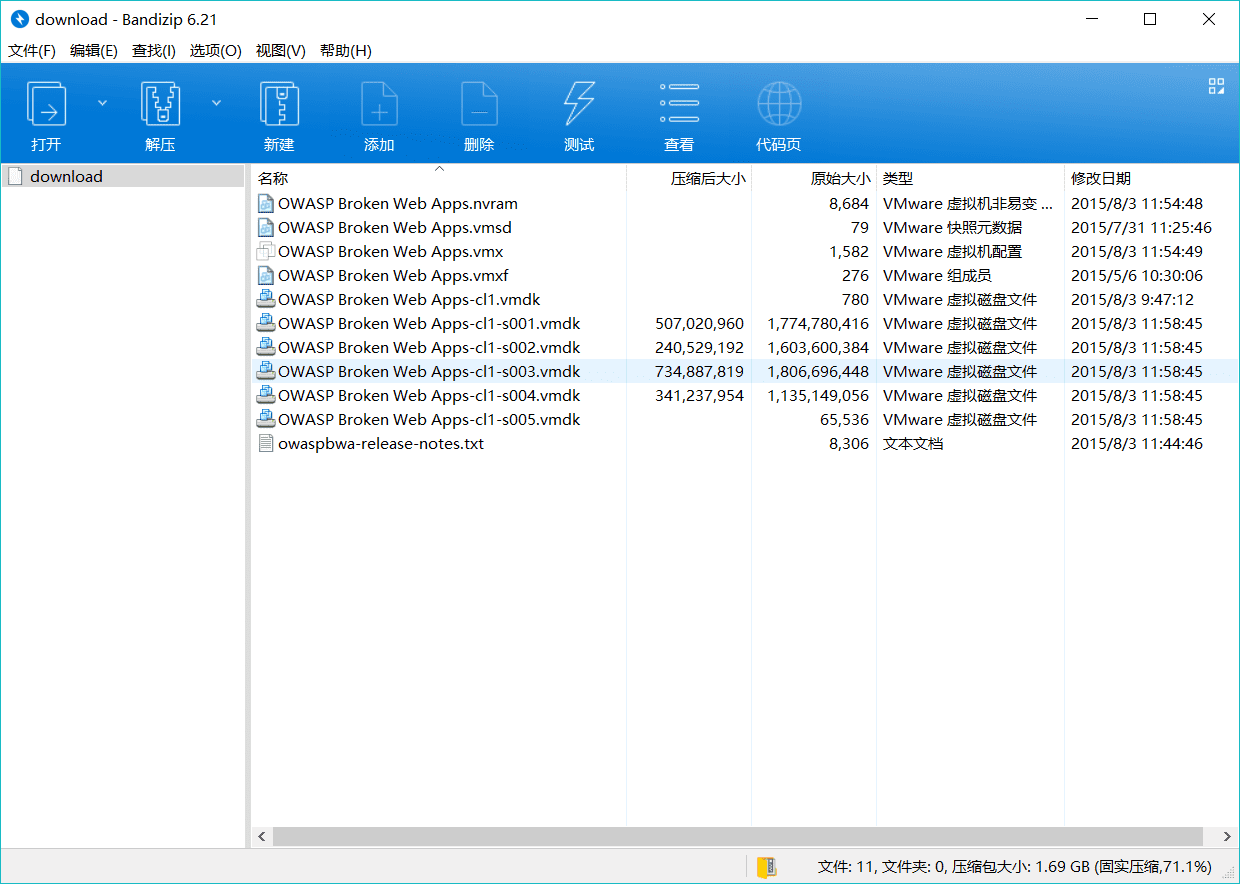Viewport: 1240px width, 884px height.
Task: Open the dropdown arrow next to 解压
Action: click(x=216, y=102)
